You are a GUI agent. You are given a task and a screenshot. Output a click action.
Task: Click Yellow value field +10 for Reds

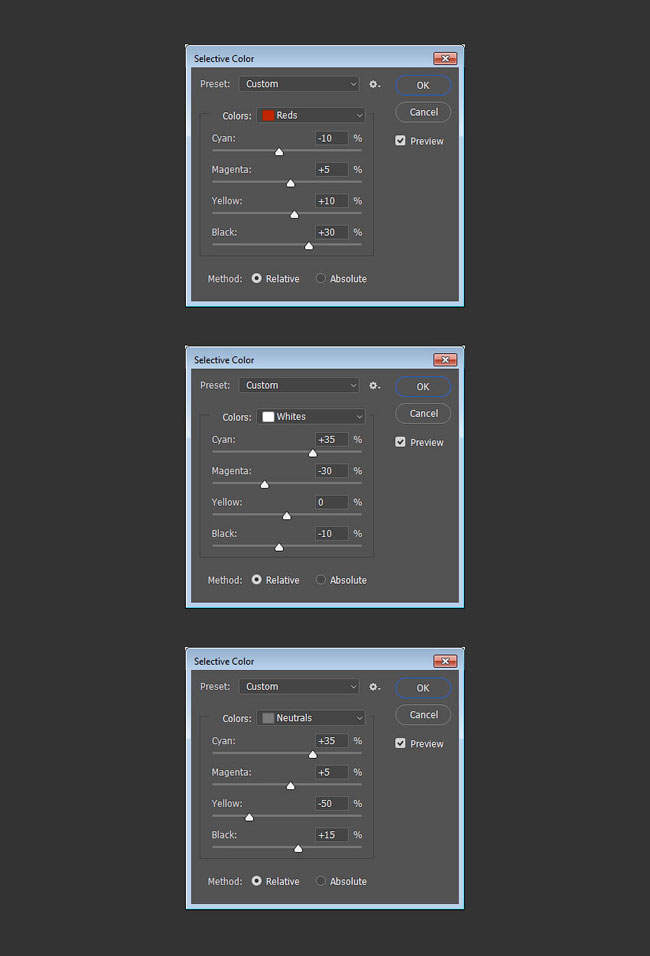(x=332, y=201)
